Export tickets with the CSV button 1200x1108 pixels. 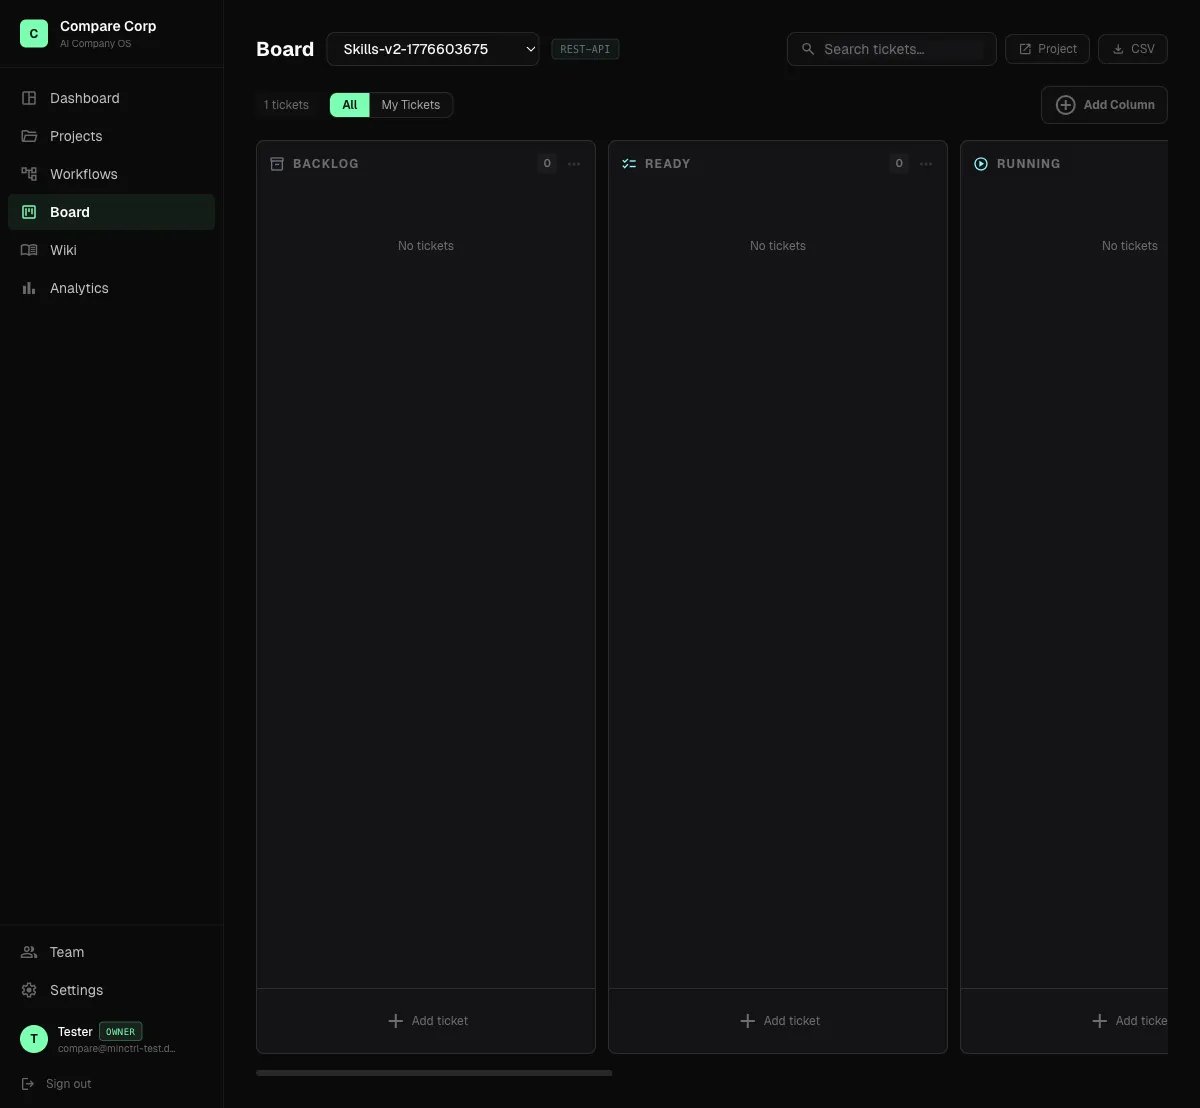(x=1133, y=49)
